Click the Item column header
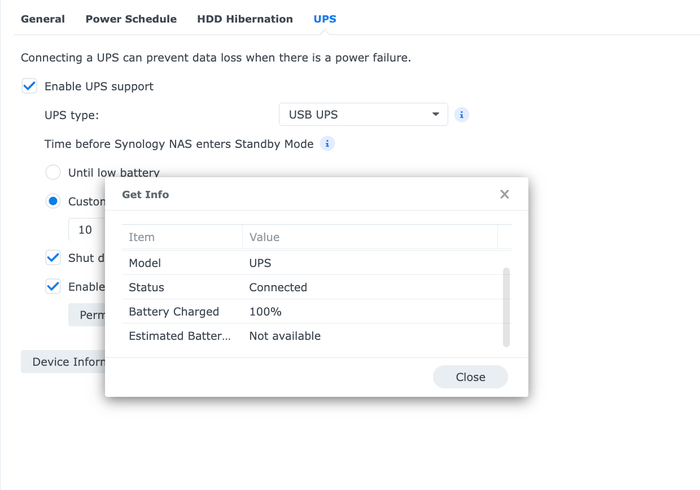The image size is (700, 490). tap(182, 237)
